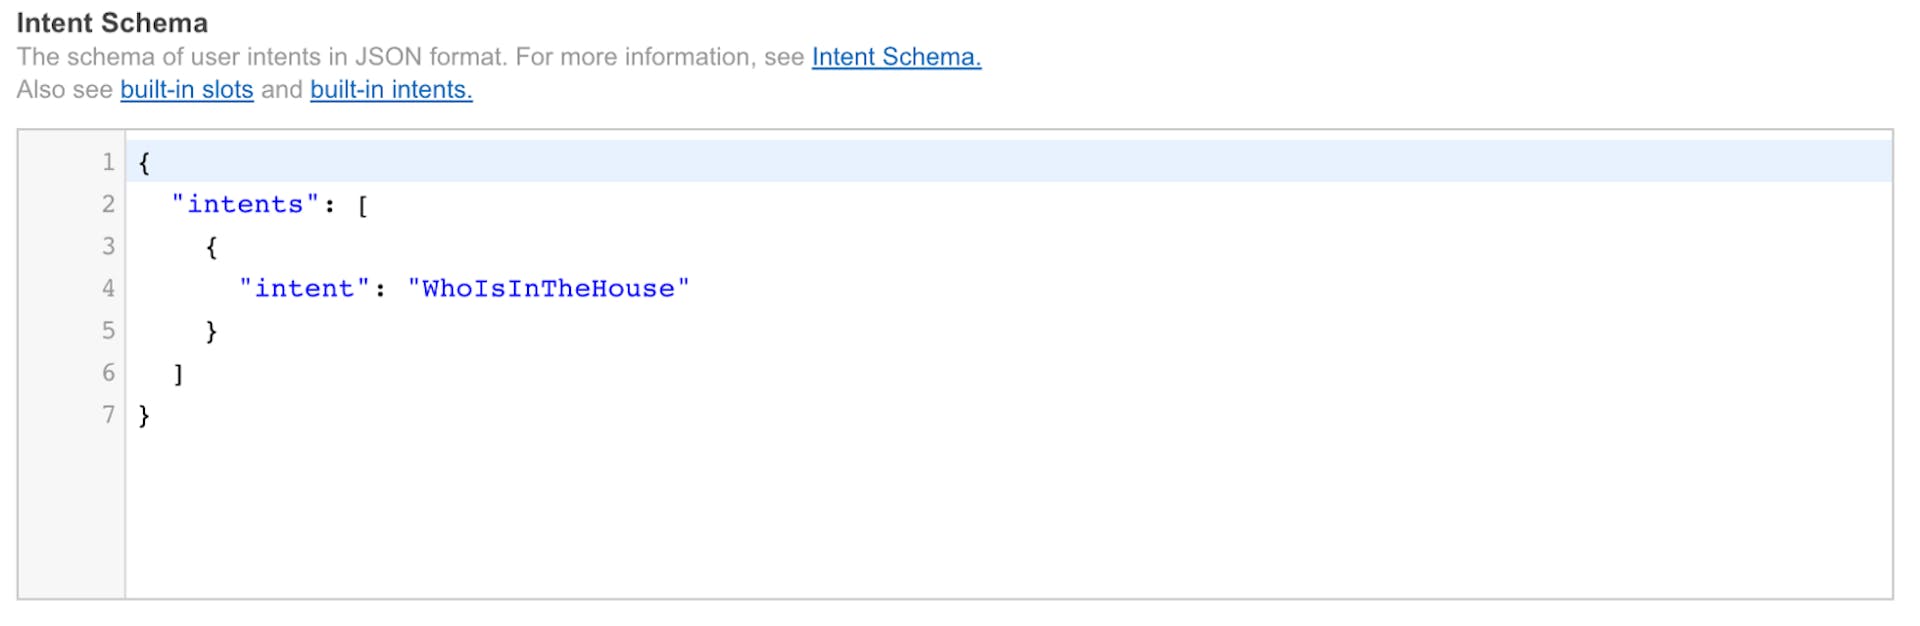
Task: Follow the built-in intents link
Action: tap(391, 90)
